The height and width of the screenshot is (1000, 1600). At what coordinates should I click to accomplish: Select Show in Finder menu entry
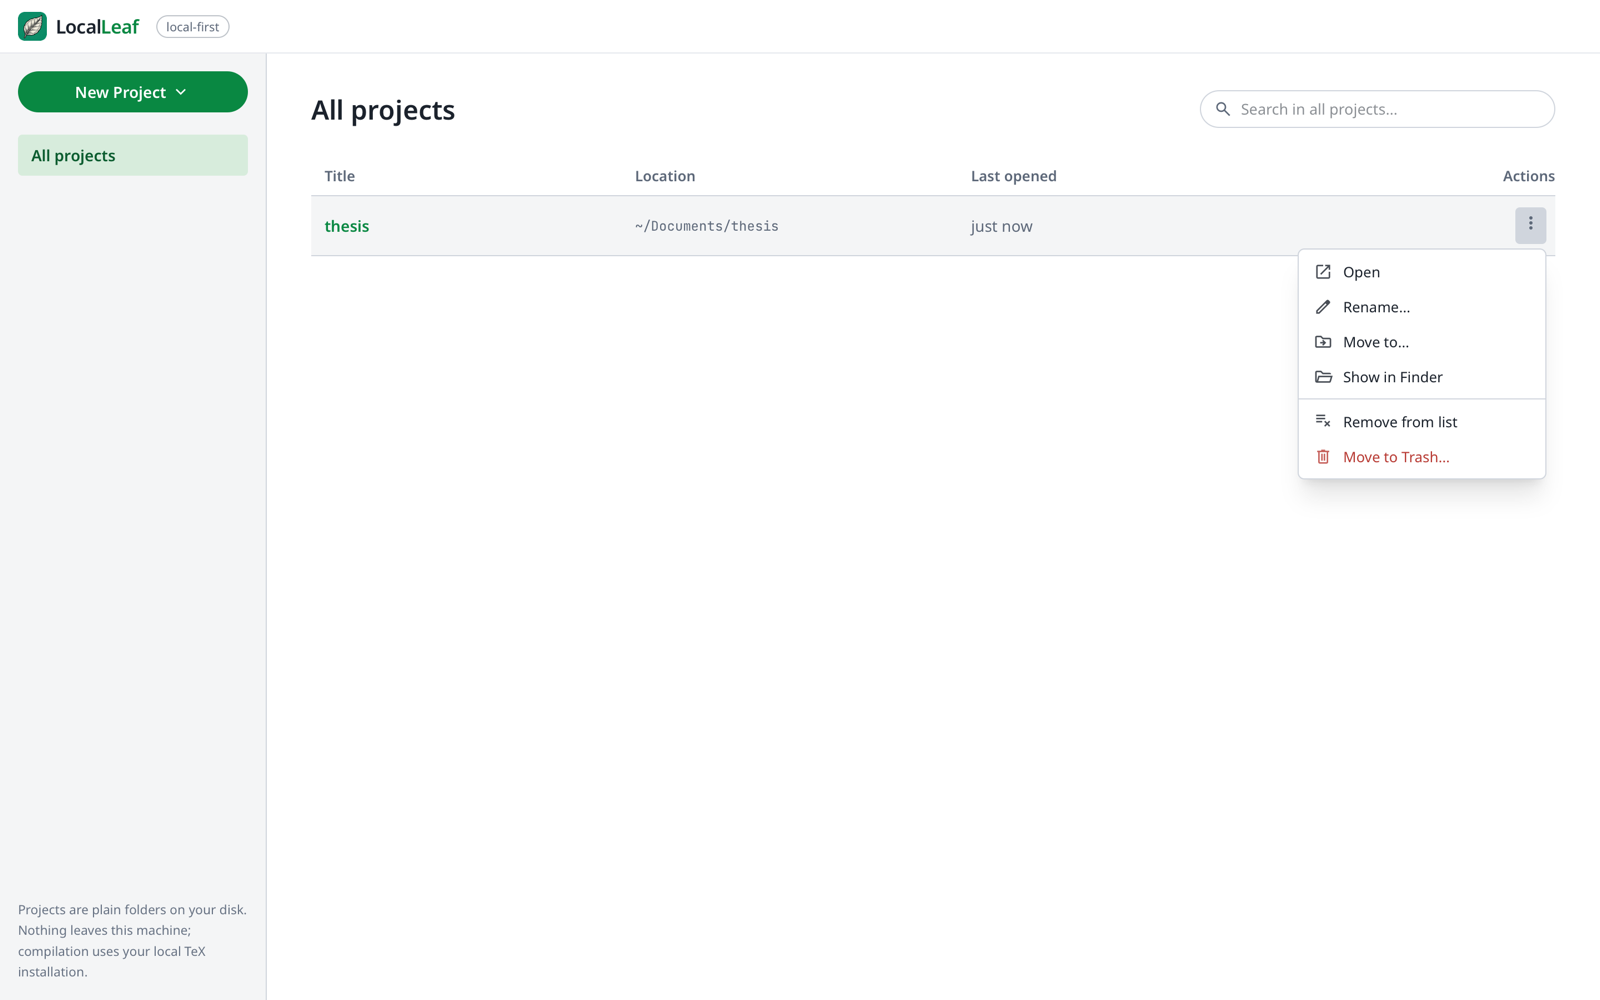1421,377
